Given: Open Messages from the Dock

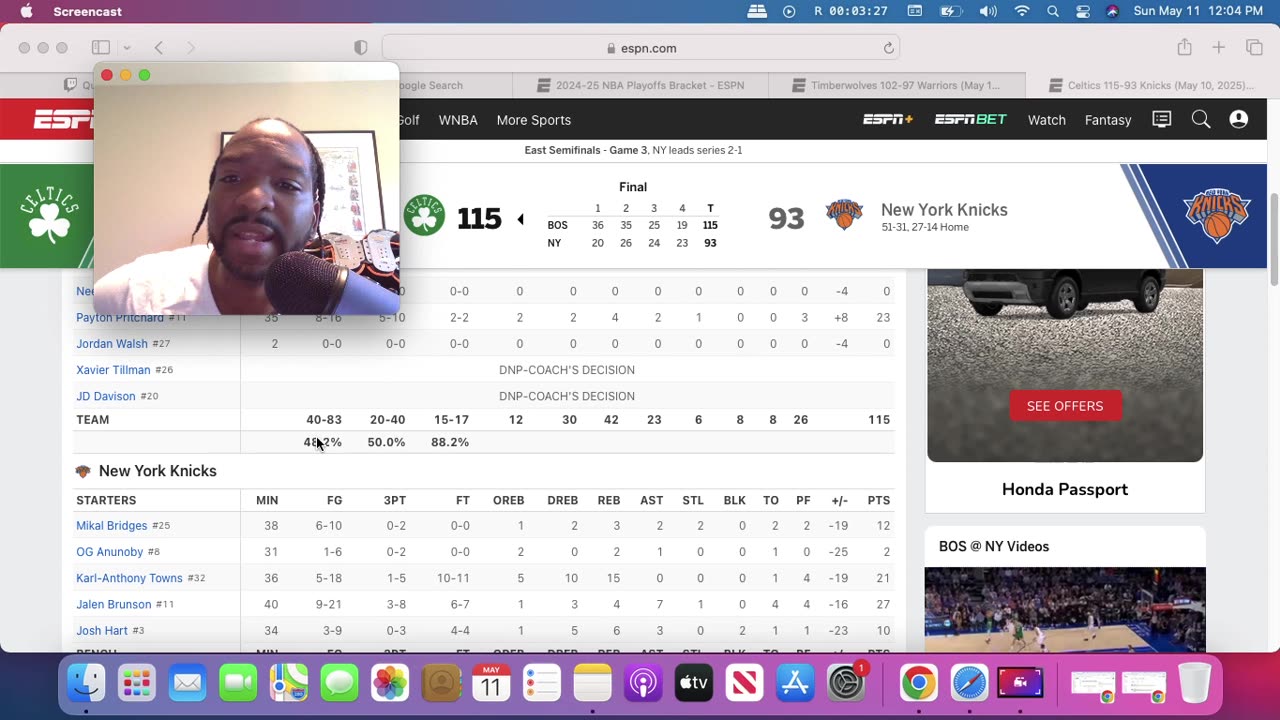Looking at the screenshot, I should point(339,683).
